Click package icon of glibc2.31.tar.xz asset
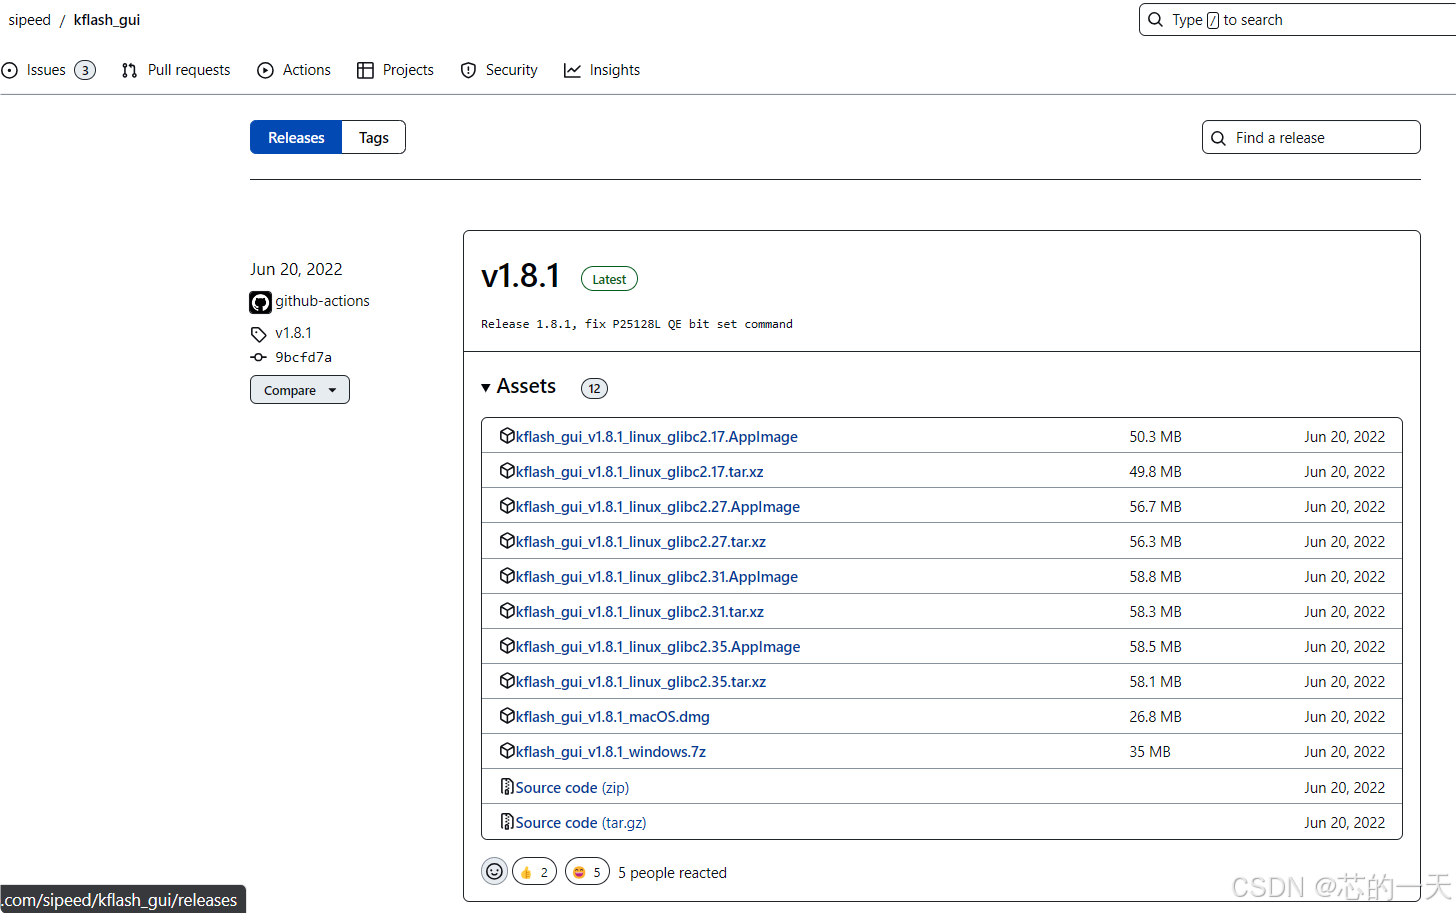 coord(507,611)
